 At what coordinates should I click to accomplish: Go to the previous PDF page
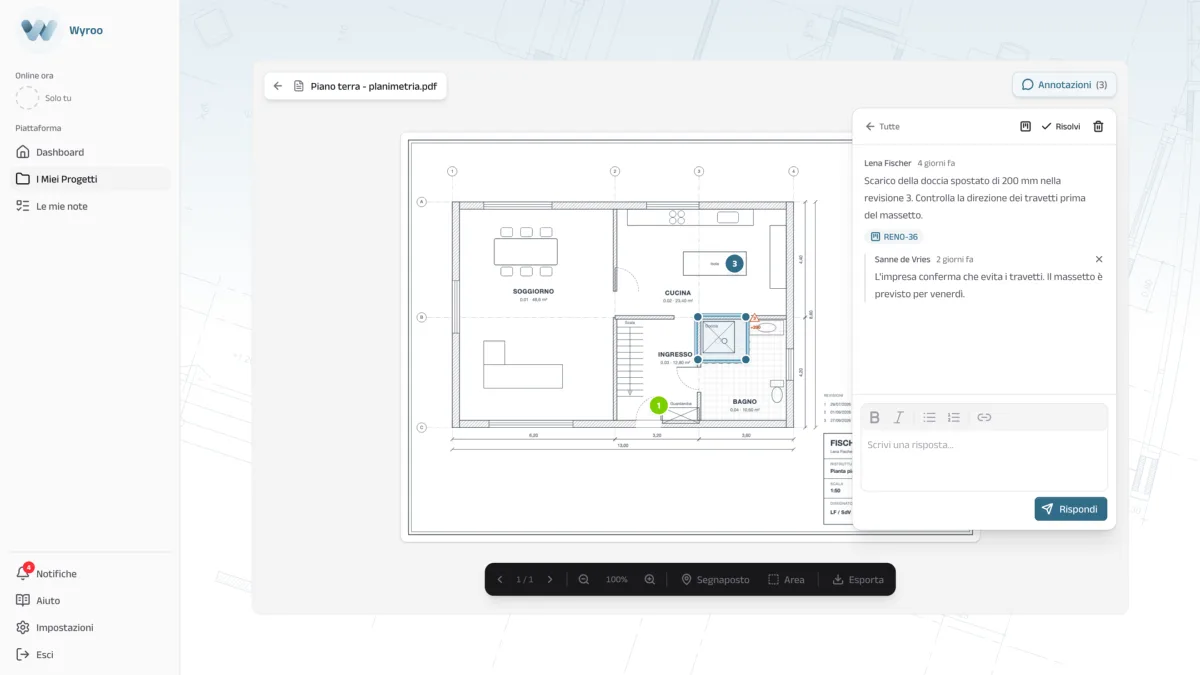pyautogui.click(x=500, y=580)
